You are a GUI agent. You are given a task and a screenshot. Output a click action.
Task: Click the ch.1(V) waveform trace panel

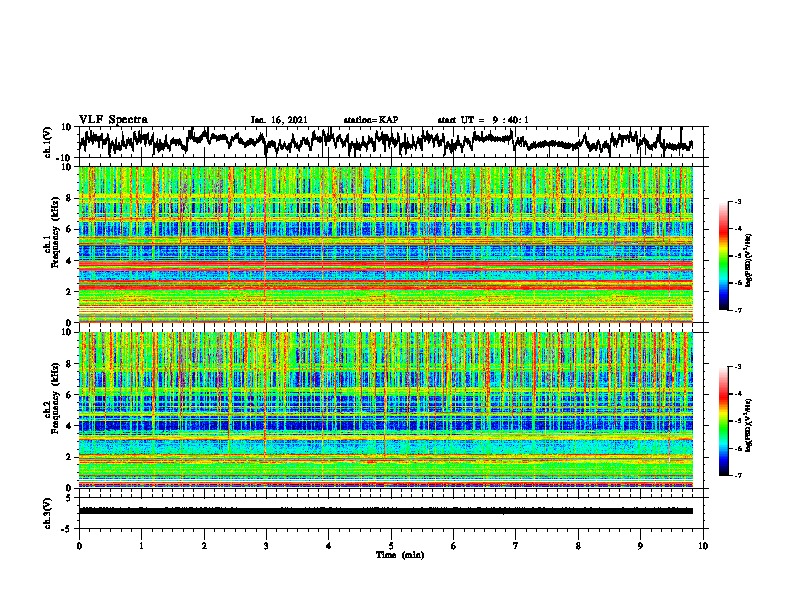[393, 142]
